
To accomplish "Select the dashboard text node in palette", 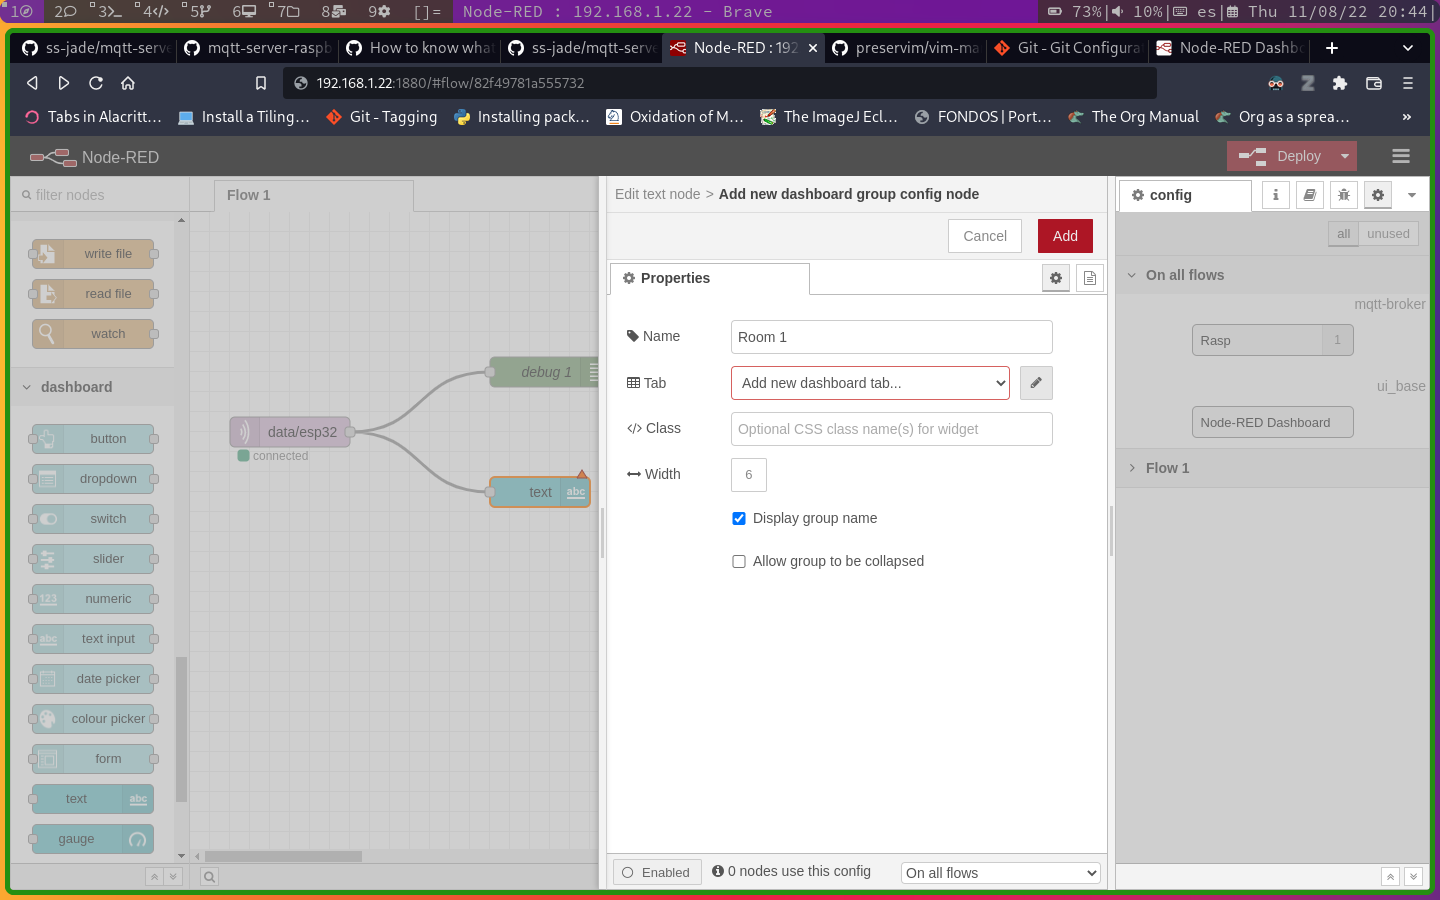I will (x=93, y=799).
